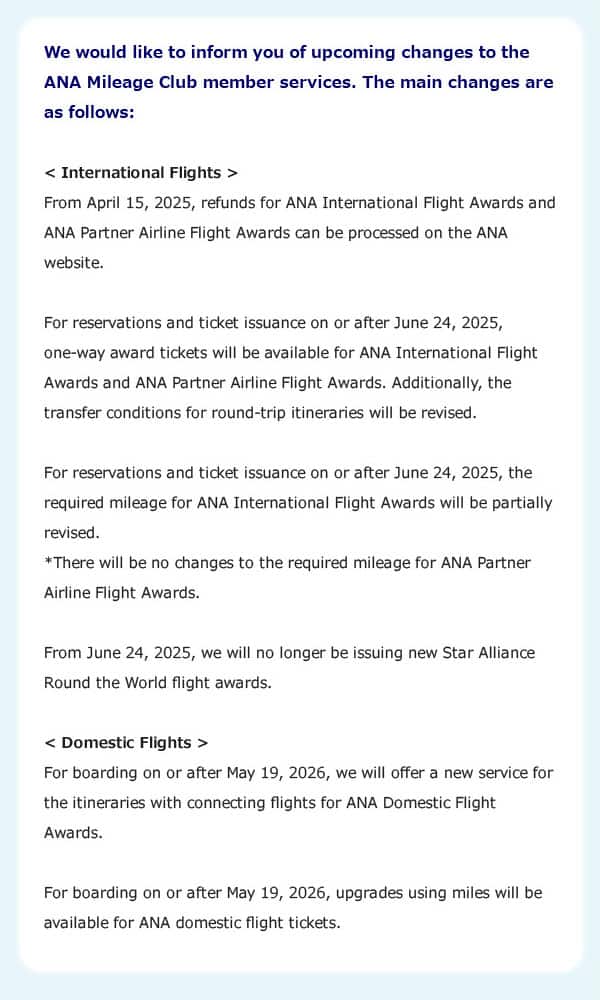Click the line starting "required mileage for ANA International"
Viewport: 600px width, 1000px height.
coord(297,502)
